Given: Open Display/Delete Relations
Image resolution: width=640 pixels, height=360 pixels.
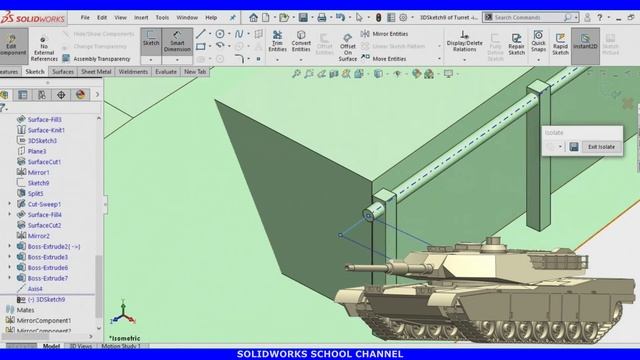Looking at the screenshot, I should pos(464,41).
